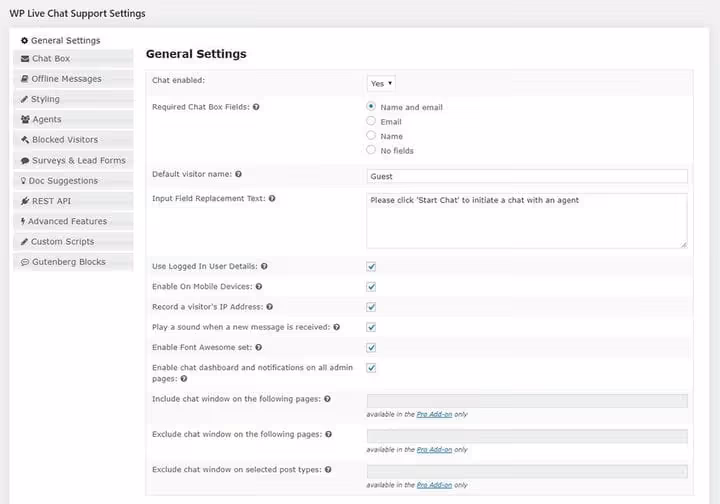Click the disabled Exclude chat window pages field

click(x=527, y=436)
